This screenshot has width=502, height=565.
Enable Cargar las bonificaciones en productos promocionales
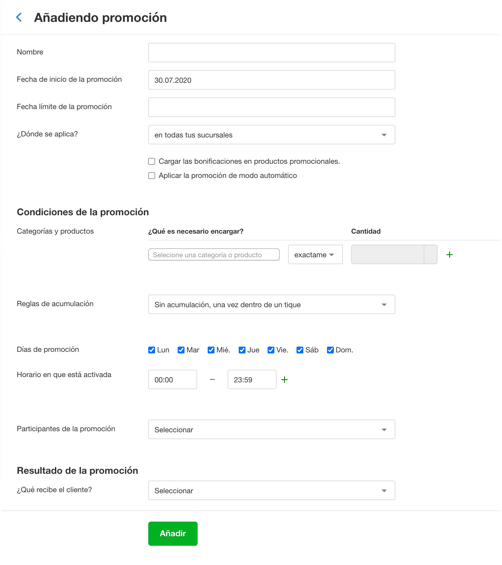152,161
